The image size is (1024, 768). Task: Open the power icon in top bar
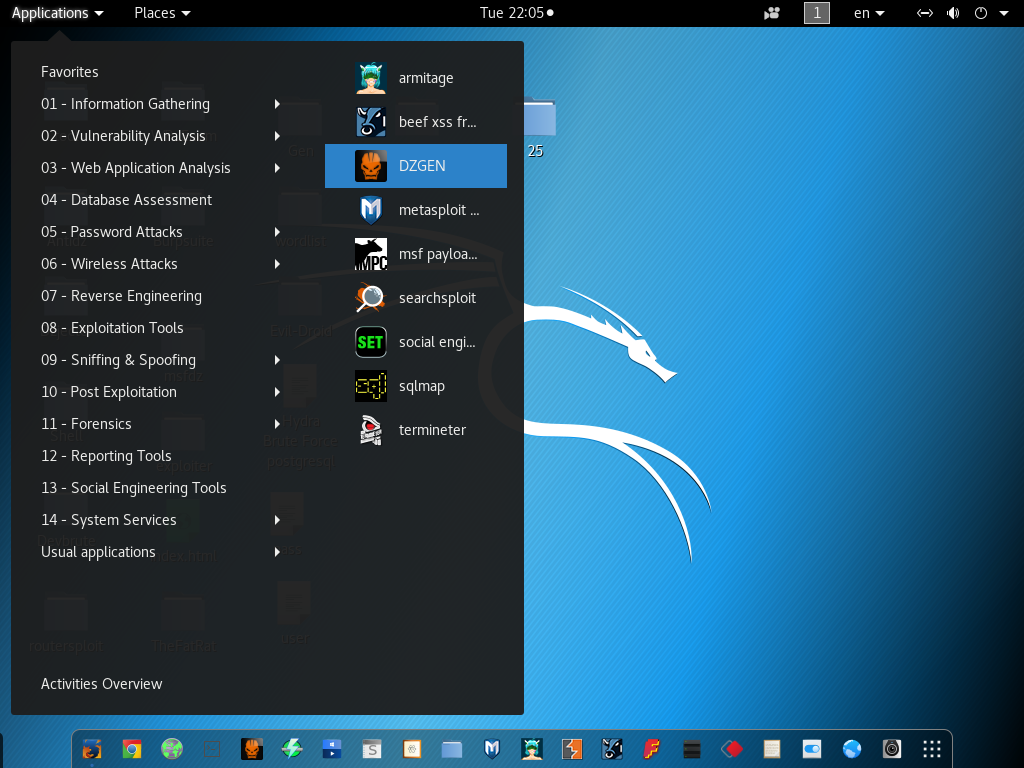[981, 13]
